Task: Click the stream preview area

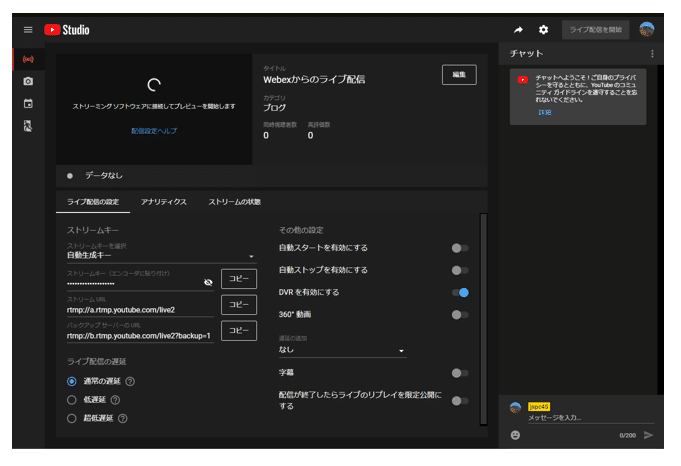Action: (154, 109)
